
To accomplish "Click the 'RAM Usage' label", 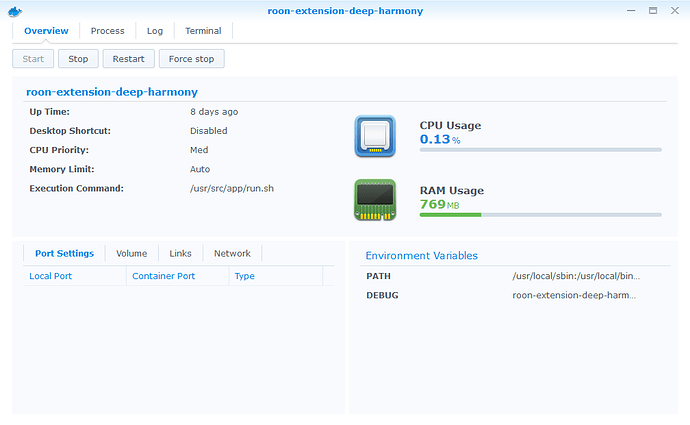I will 452,191.
